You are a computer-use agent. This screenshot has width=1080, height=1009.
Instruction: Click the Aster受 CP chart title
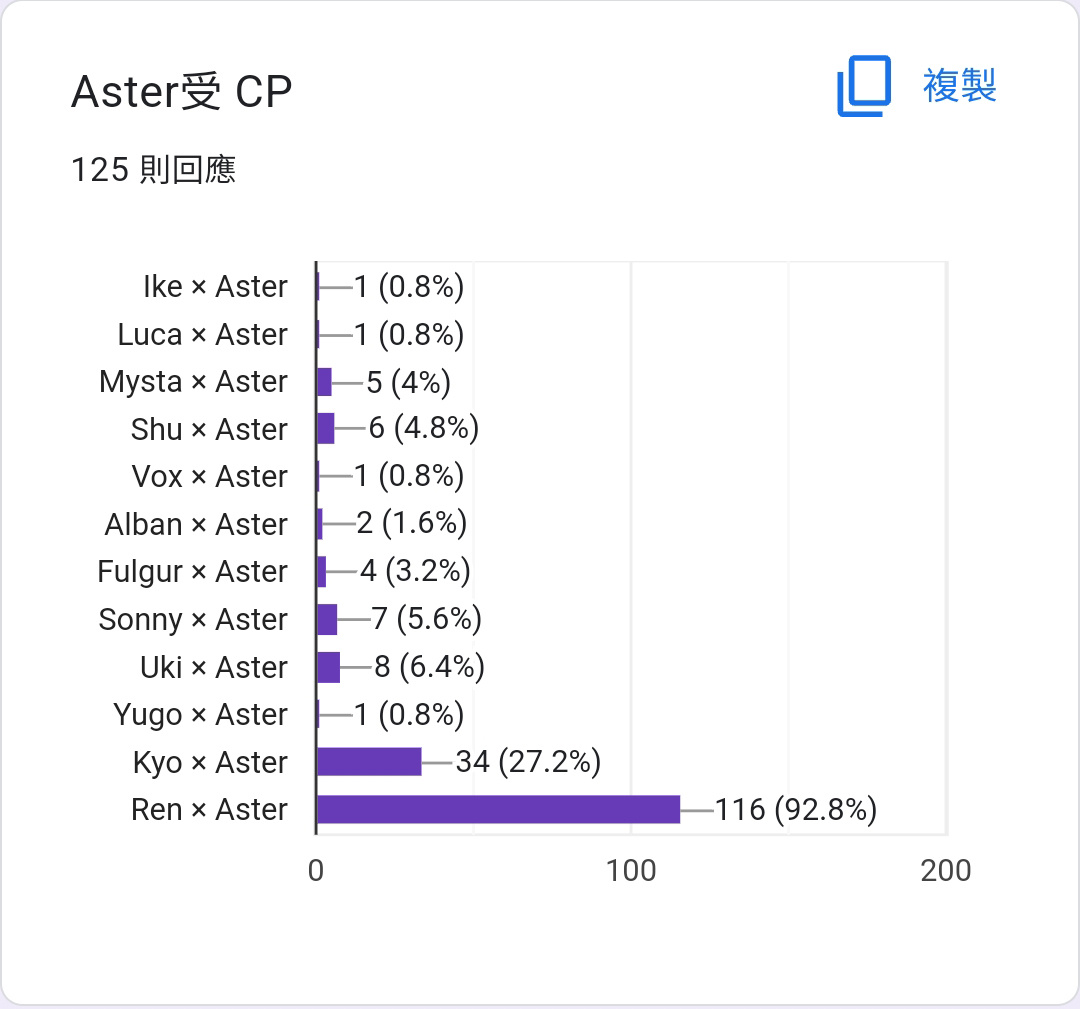pos(182,92)
